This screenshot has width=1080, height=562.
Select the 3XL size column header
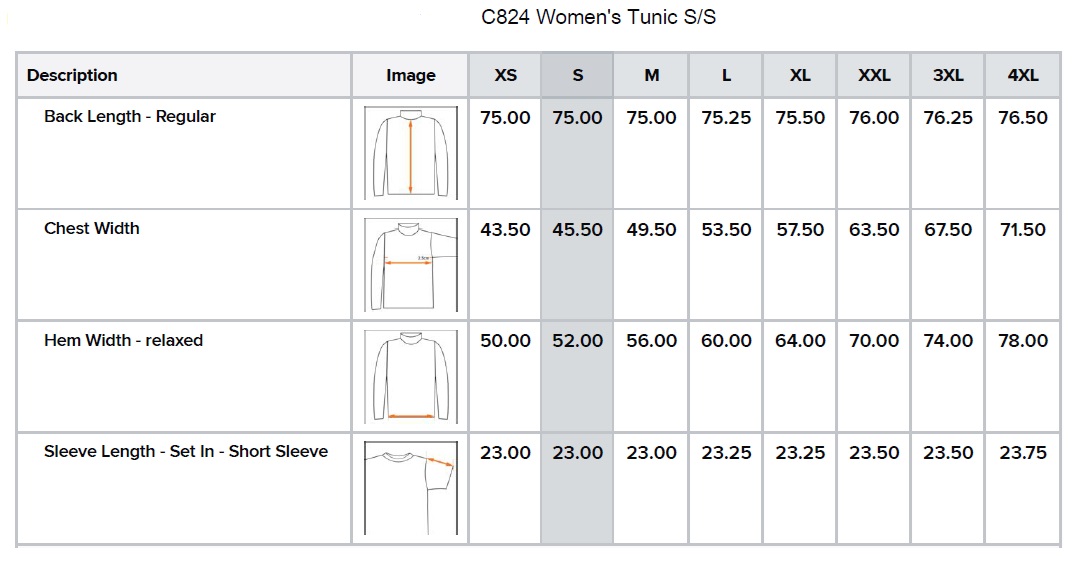point(948,75)
